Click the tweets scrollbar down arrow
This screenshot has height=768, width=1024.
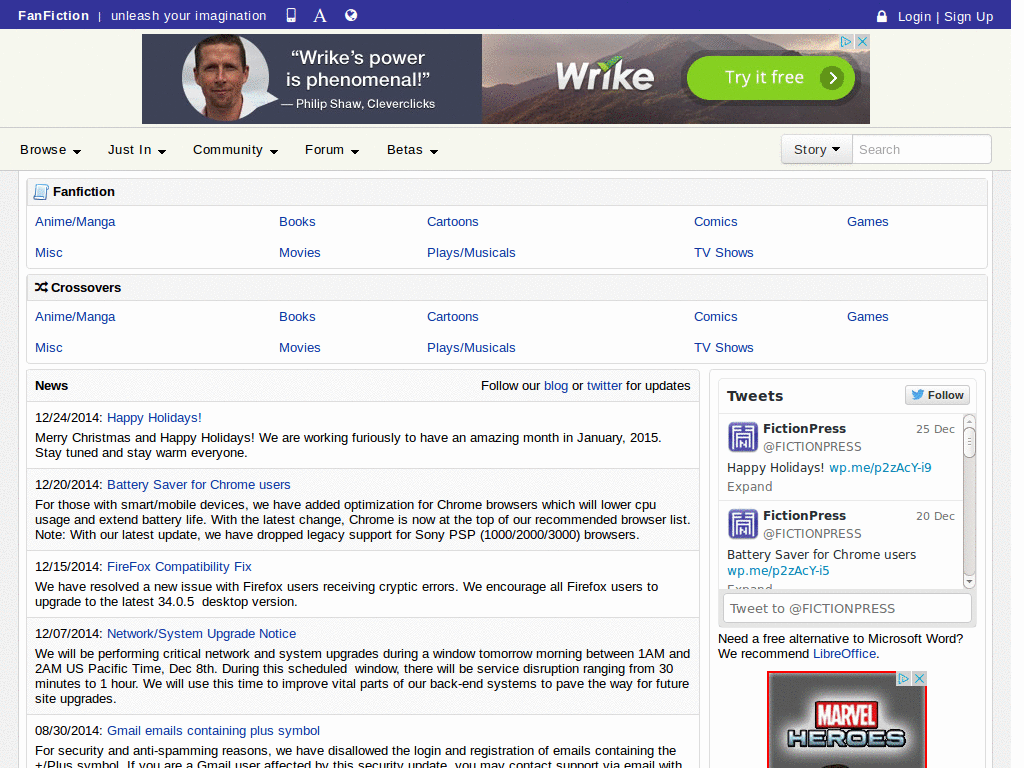969,581
